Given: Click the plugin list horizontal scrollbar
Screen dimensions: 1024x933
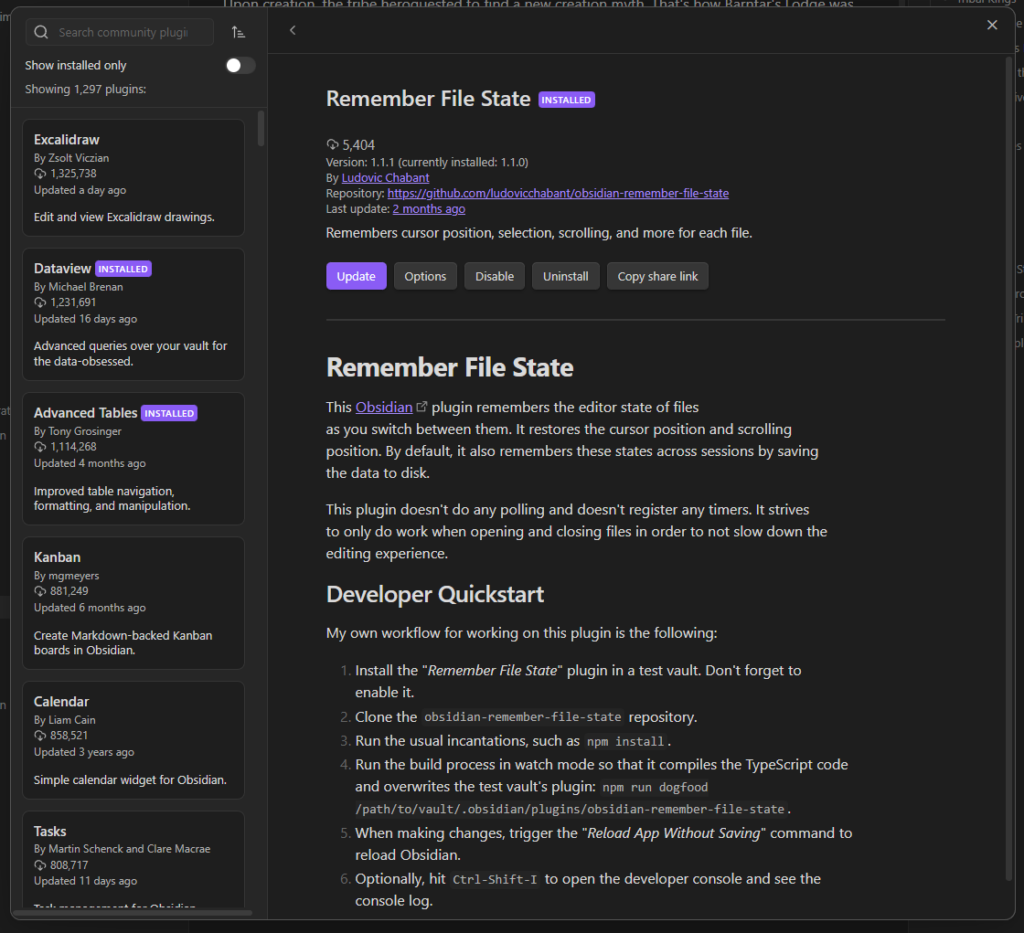Looking at the screenshot, I should pos(133,913).
